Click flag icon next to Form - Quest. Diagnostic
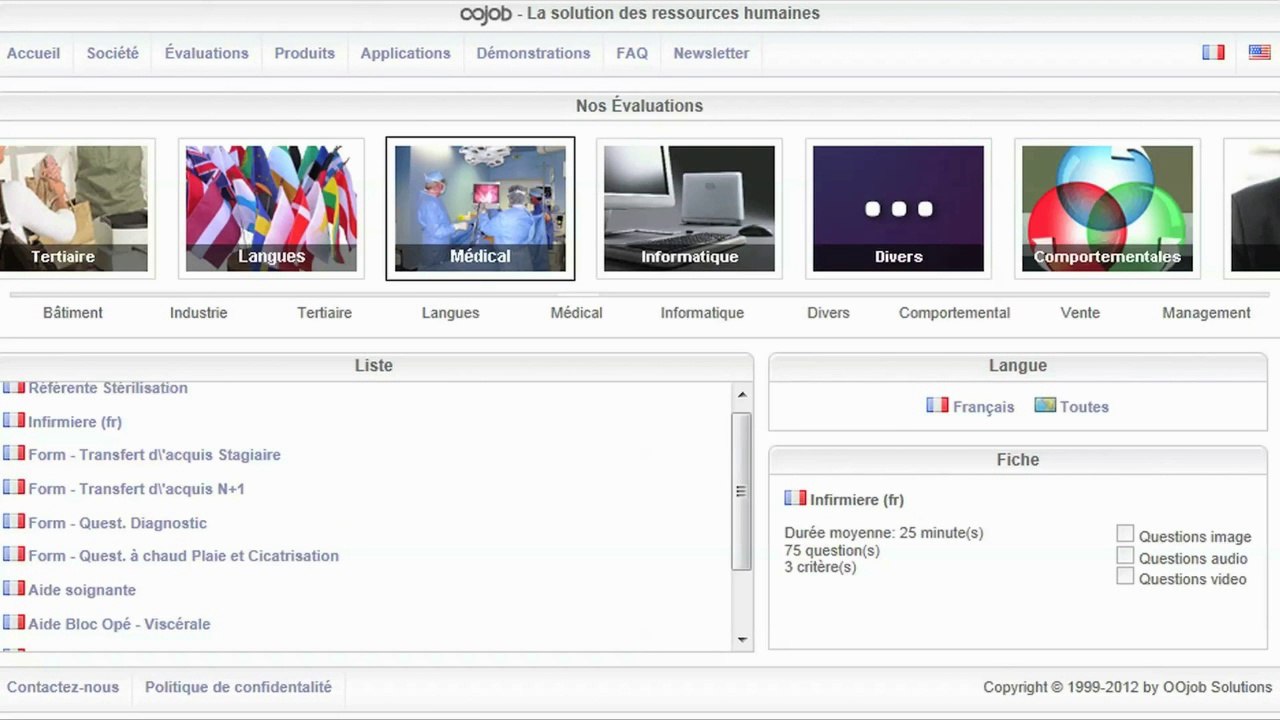 14,521
